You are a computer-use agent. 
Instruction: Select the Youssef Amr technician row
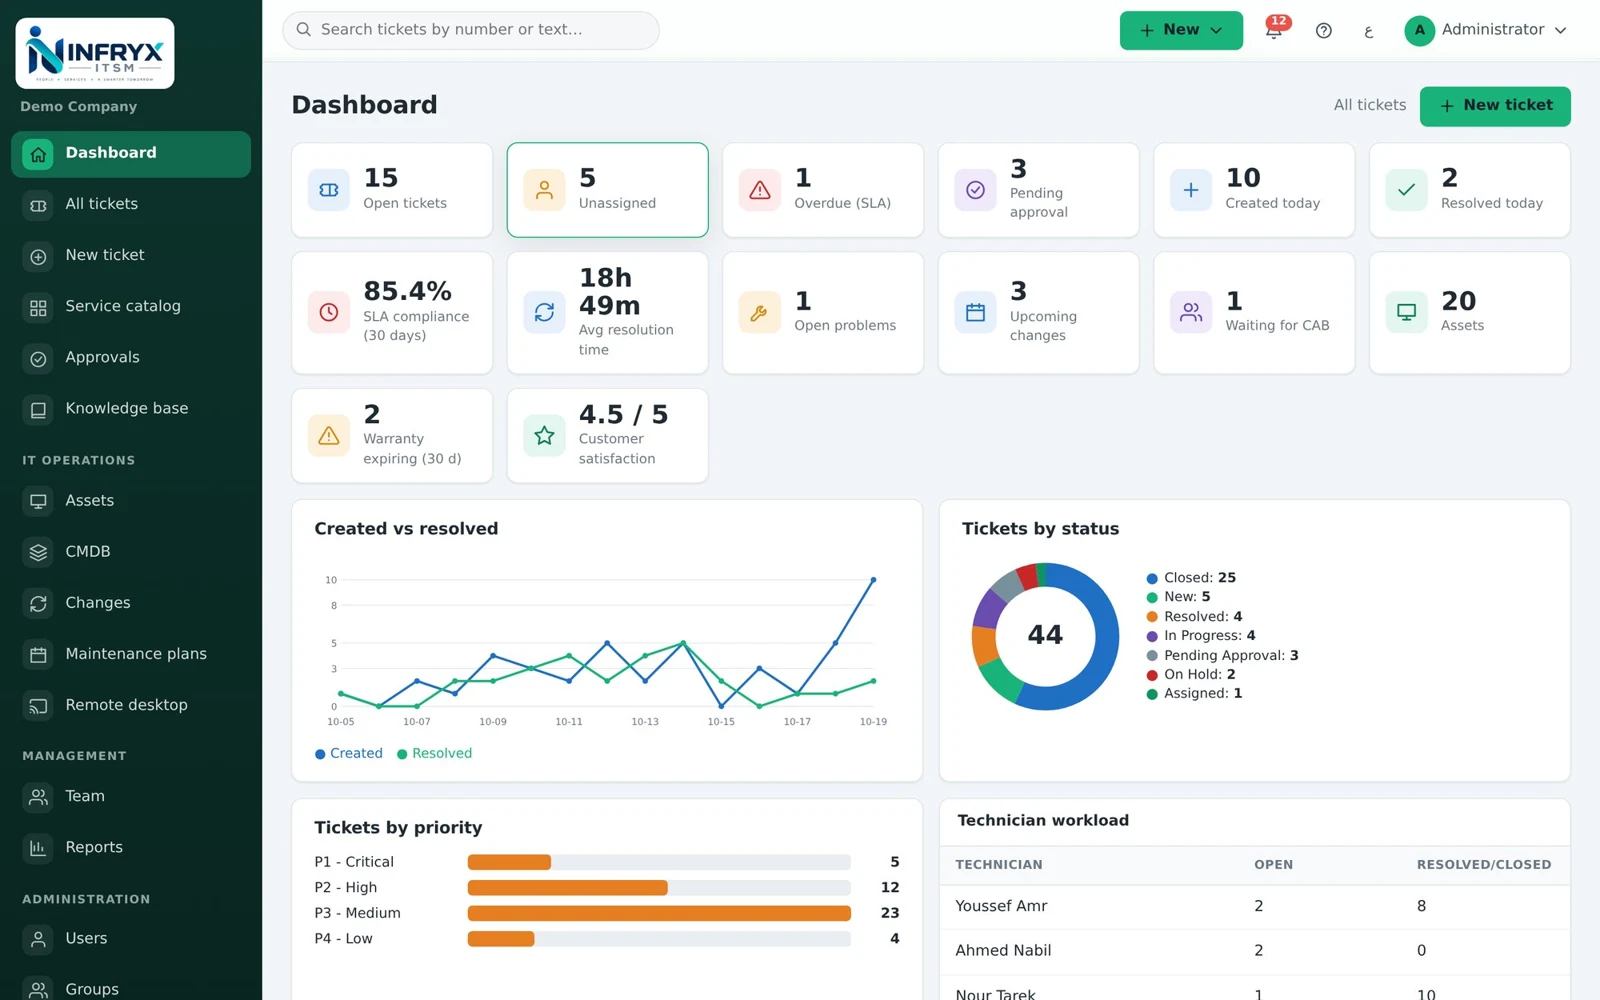coord(1254,907)
